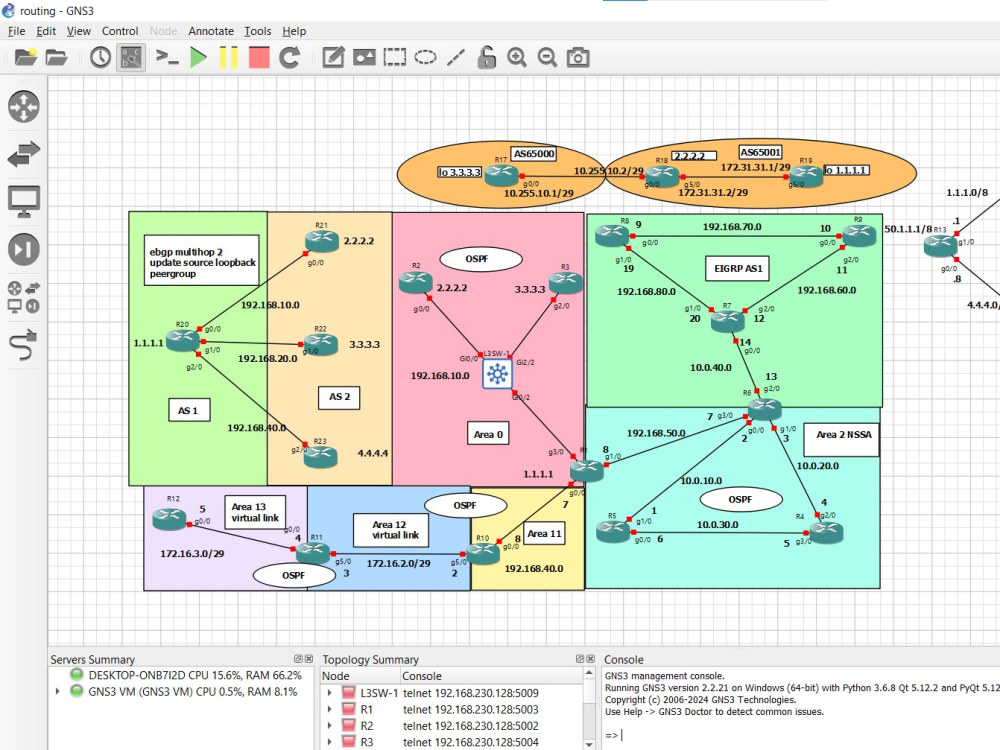This screenshot has width=1000, height=750.
Task: Toggle show interface labels on the canvas
Action: click(x=131, y=57)
